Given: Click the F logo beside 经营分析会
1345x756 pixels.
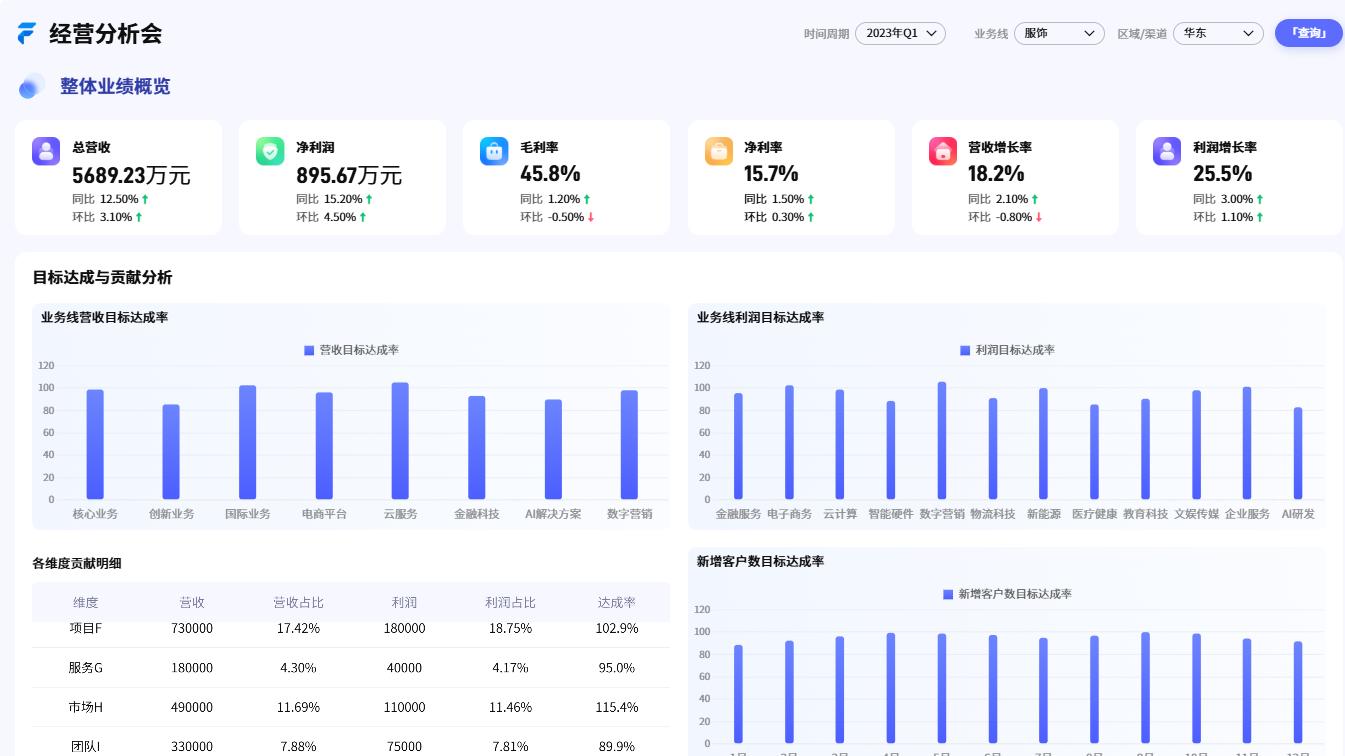Looking at the screenshot, I should 26,33.
